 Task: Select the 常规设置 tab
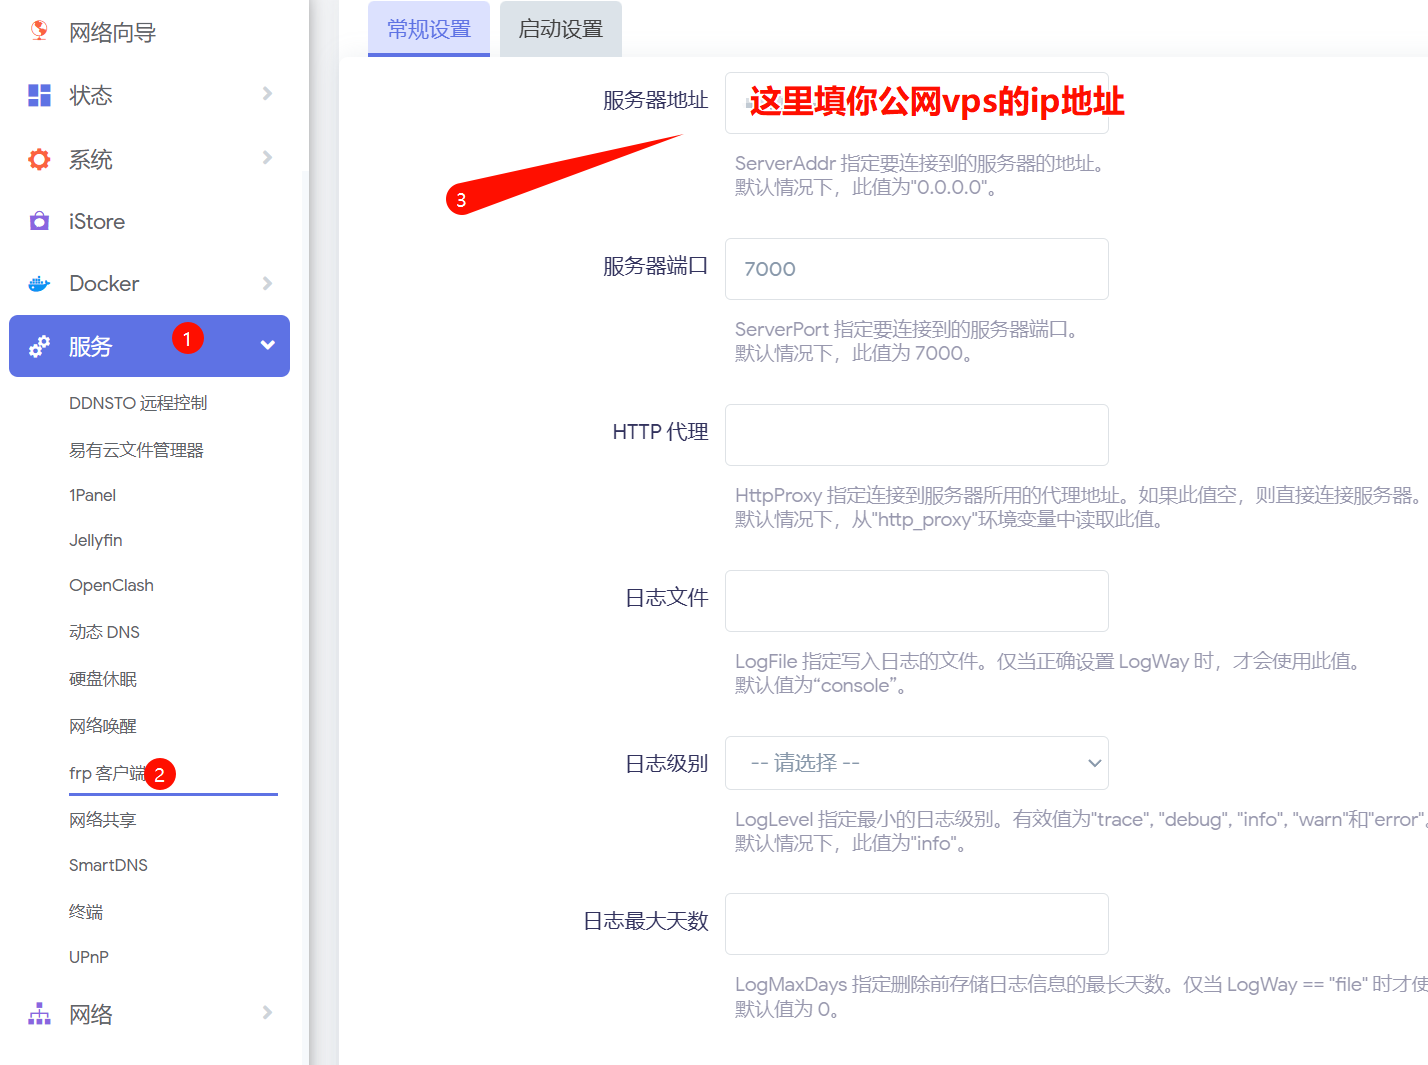[x=428, y=29]
